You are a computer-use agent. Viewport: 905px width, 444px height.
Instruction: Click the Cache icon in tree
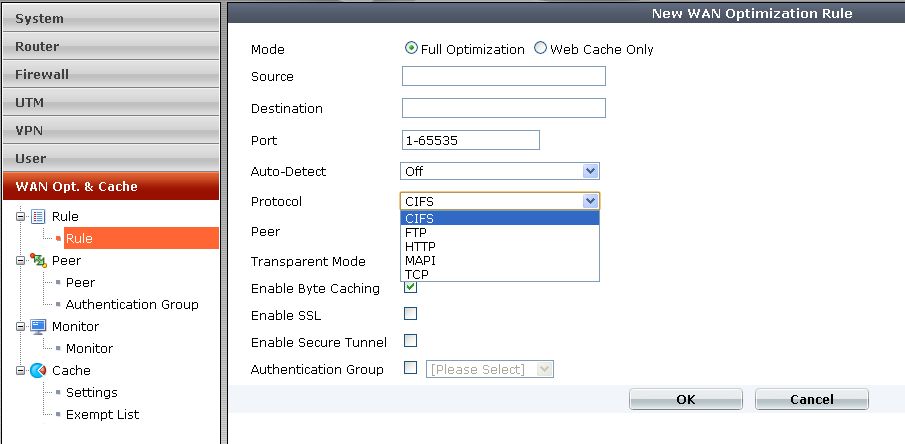(38, 370)
